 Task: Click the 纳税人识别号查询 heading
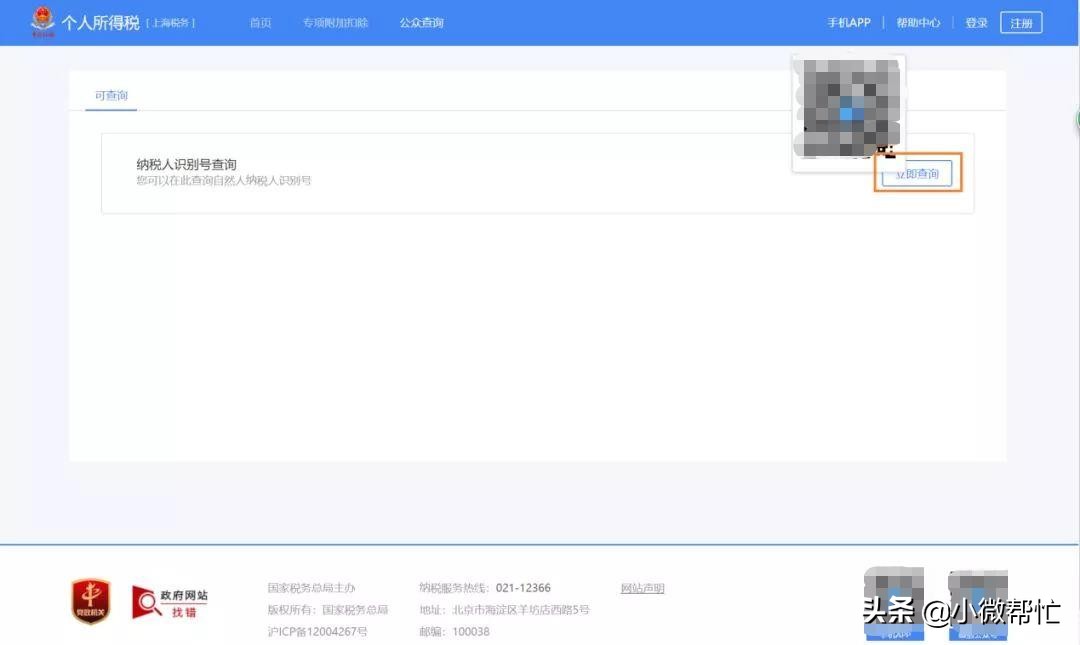click(x=186, y=164)
